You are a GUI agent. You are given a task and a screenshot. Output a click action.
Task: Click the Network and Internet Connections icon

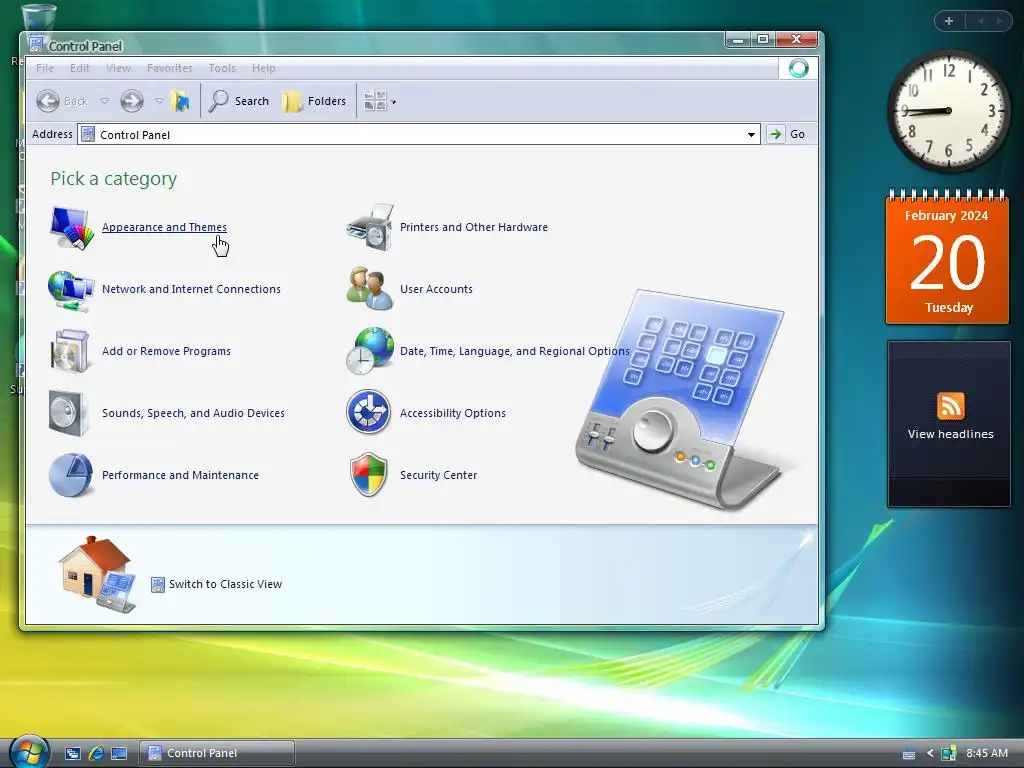tap(71, 289)
